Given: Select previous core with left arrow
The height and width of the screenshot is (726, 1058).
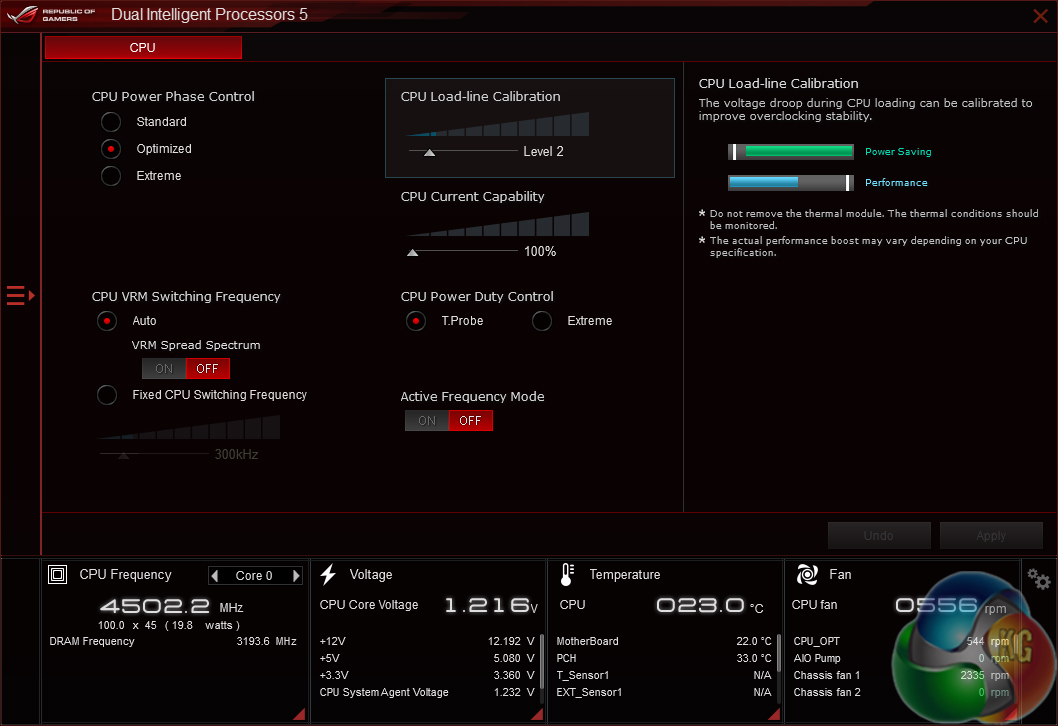Looking at the screenshot, I should [x=215, y=576].
